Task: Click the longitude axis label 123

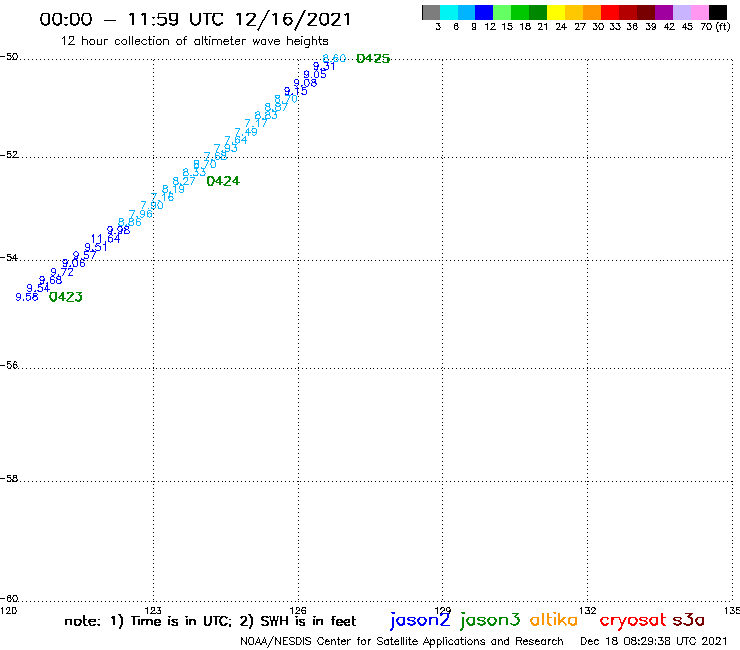Action: (x=153, y=611)
